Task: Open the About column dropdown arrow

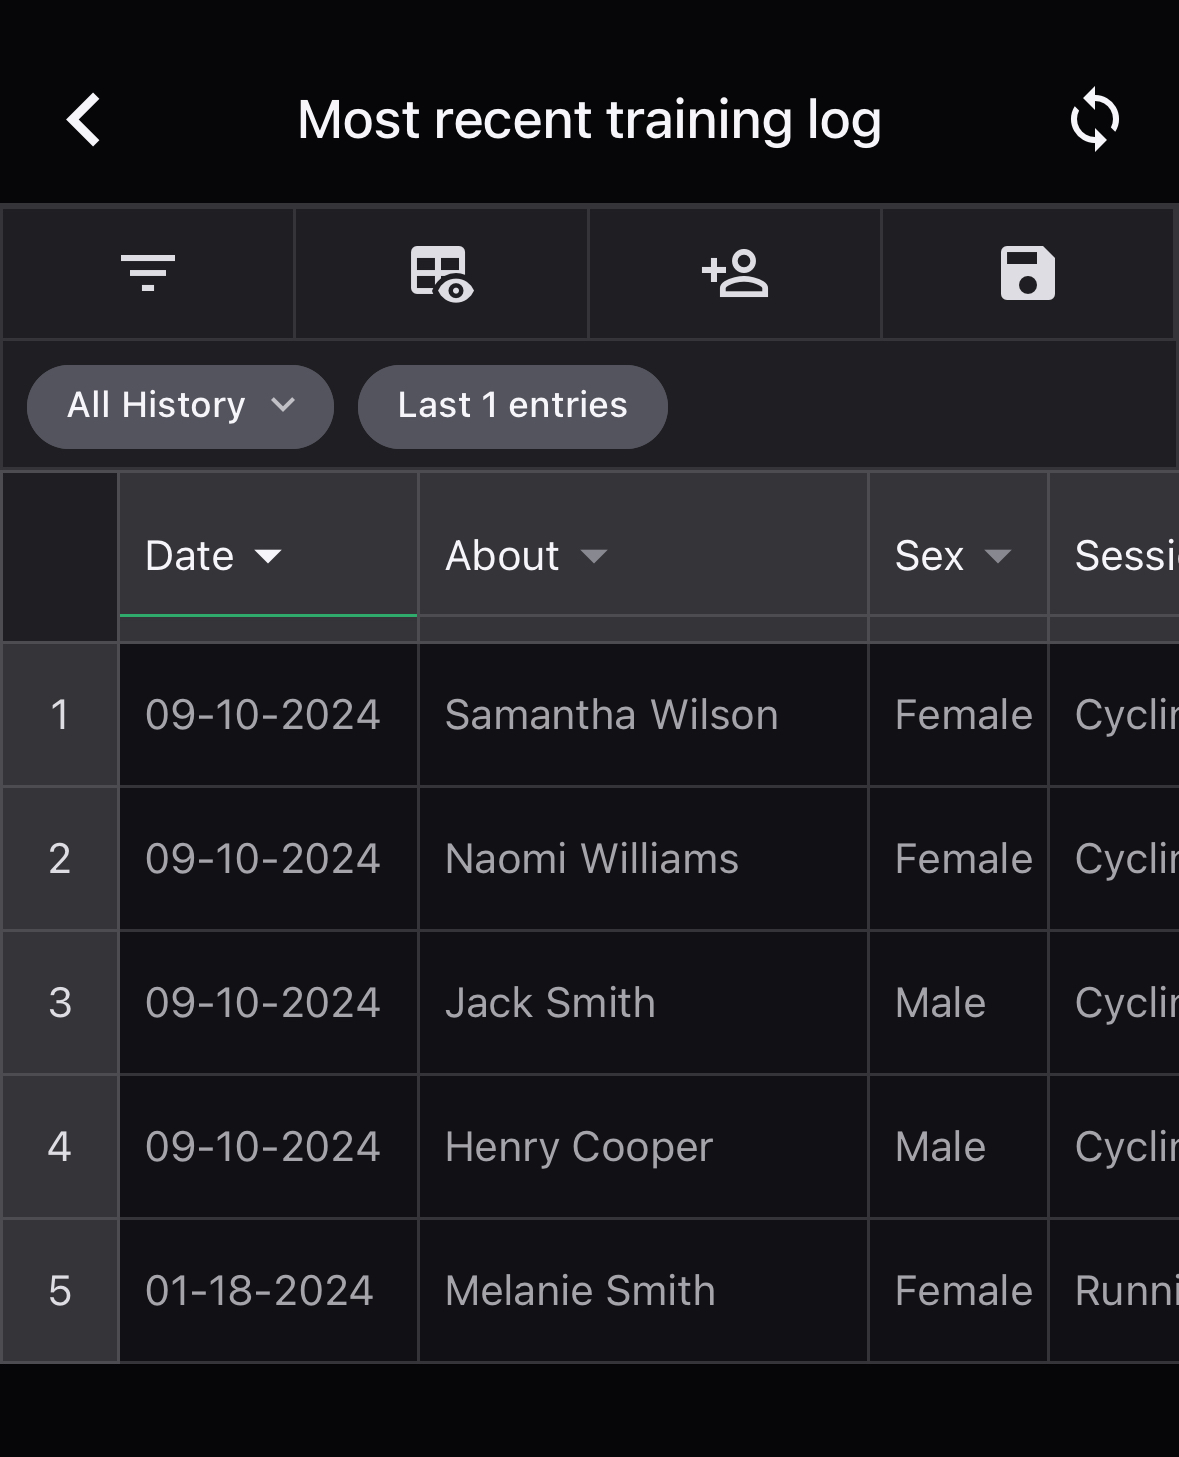Action: tap(594, 556)
